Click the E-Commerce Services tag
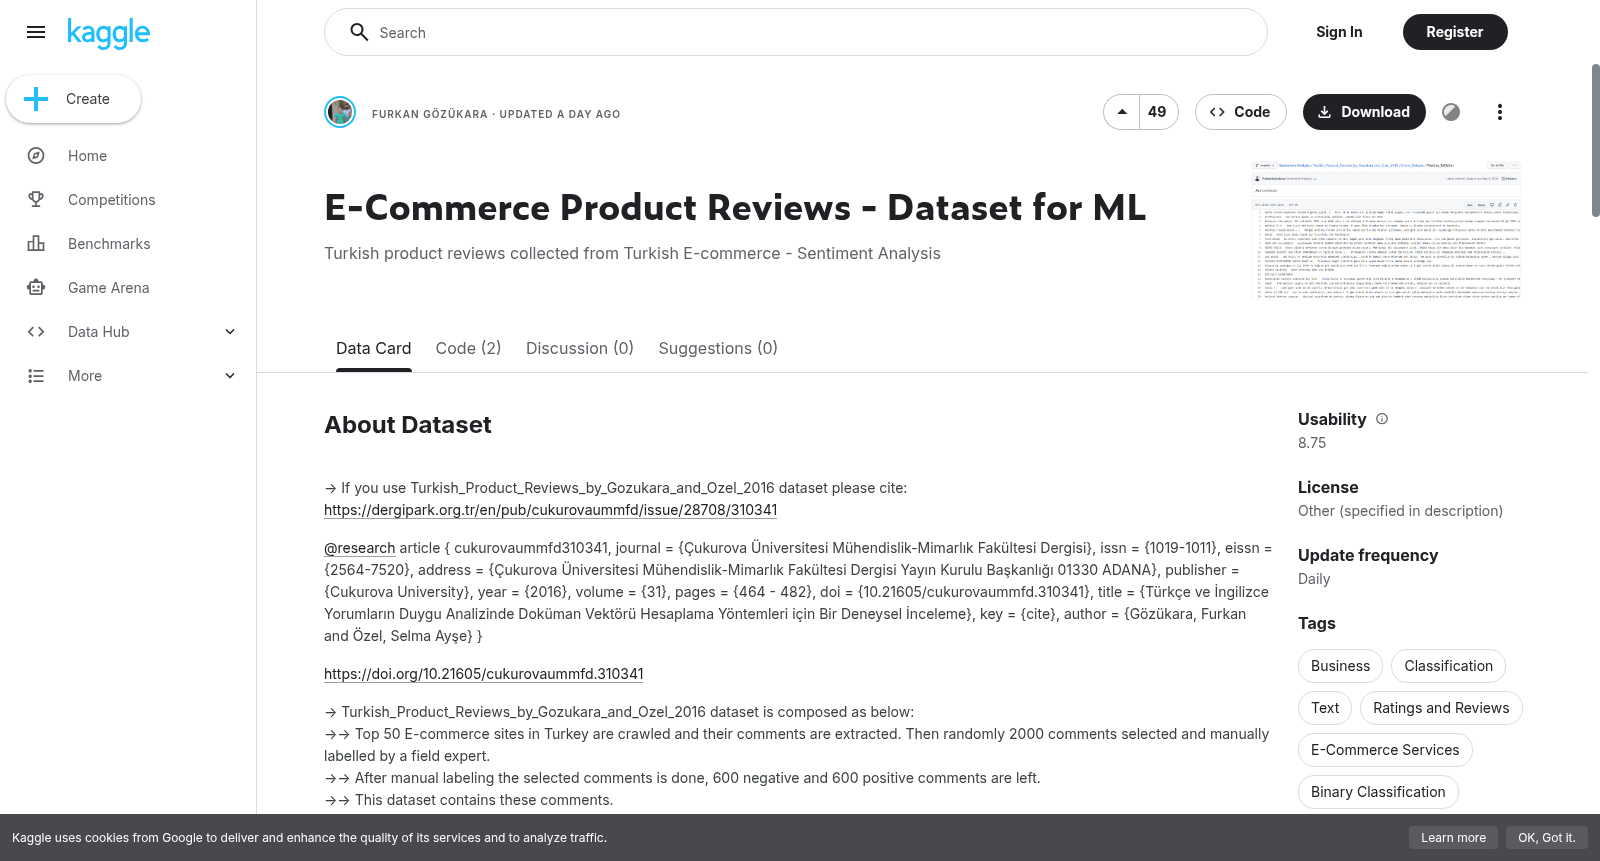The width and height of the screenshot is (1600, 861). tap(1385, 750)
